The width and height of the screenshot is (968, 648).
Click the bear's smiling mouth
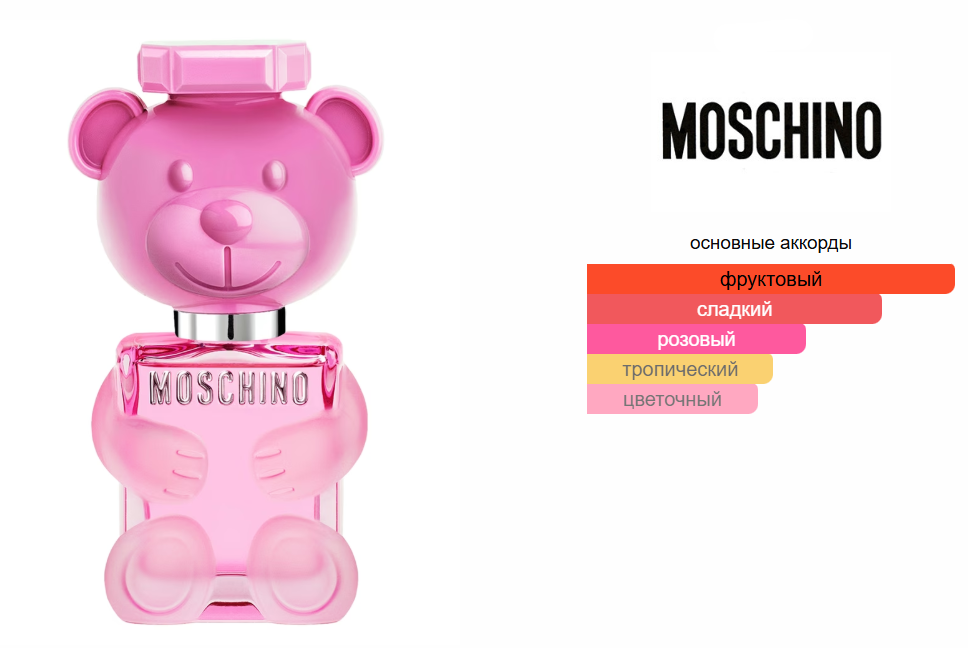pos(227,272)
